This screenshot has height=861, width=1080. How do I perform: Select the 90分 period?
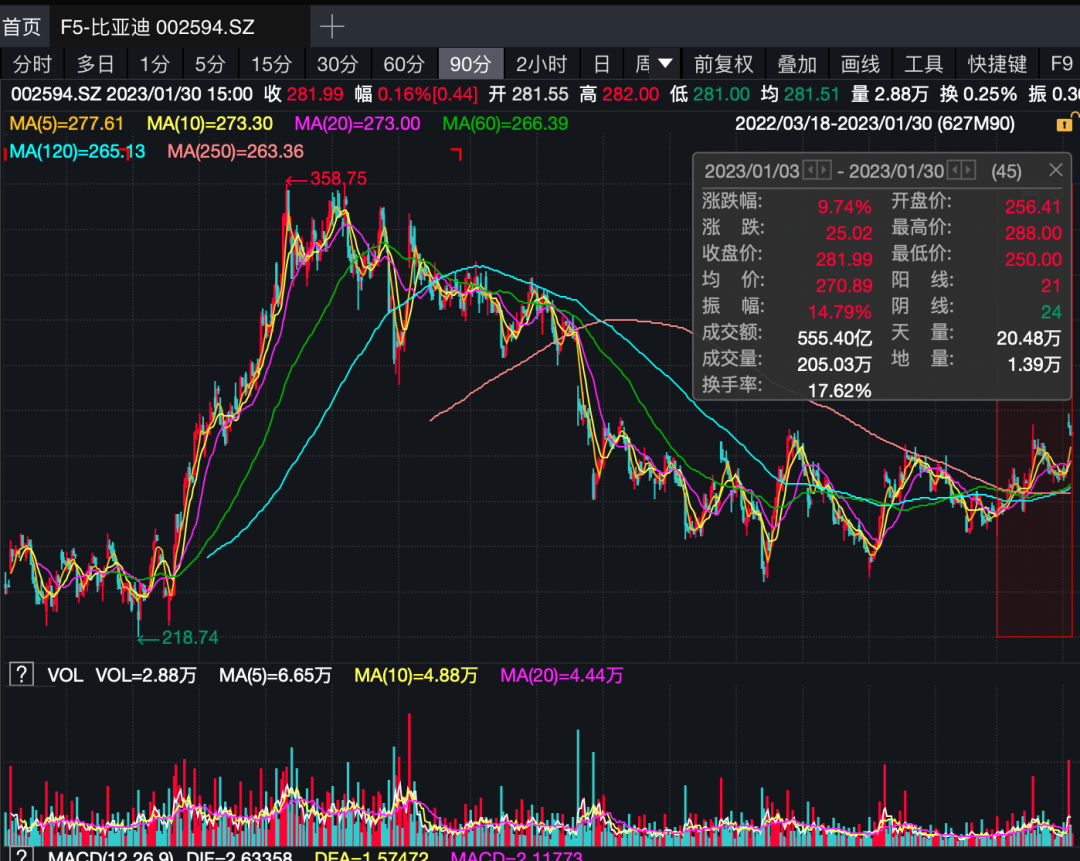pyautogui.click(x=470, y=64)
